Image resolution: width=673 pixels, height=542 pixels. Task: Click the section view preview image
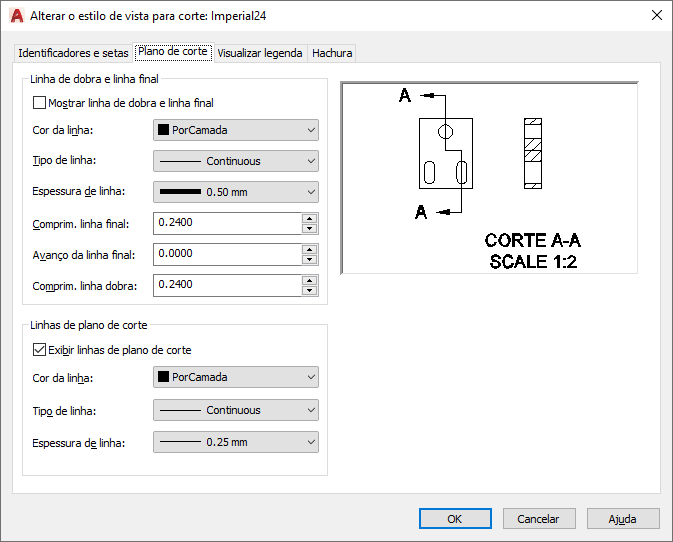point(489,177)
